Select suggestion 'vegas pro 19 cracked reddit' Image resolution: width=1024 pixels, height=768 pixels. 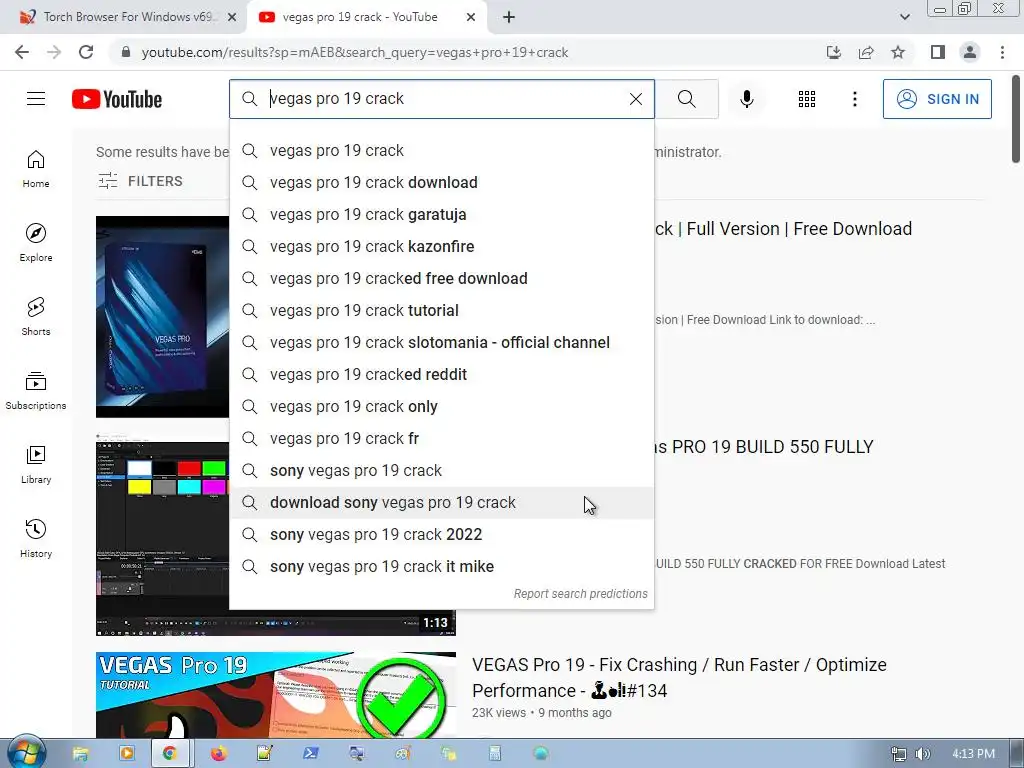(441, 374)
